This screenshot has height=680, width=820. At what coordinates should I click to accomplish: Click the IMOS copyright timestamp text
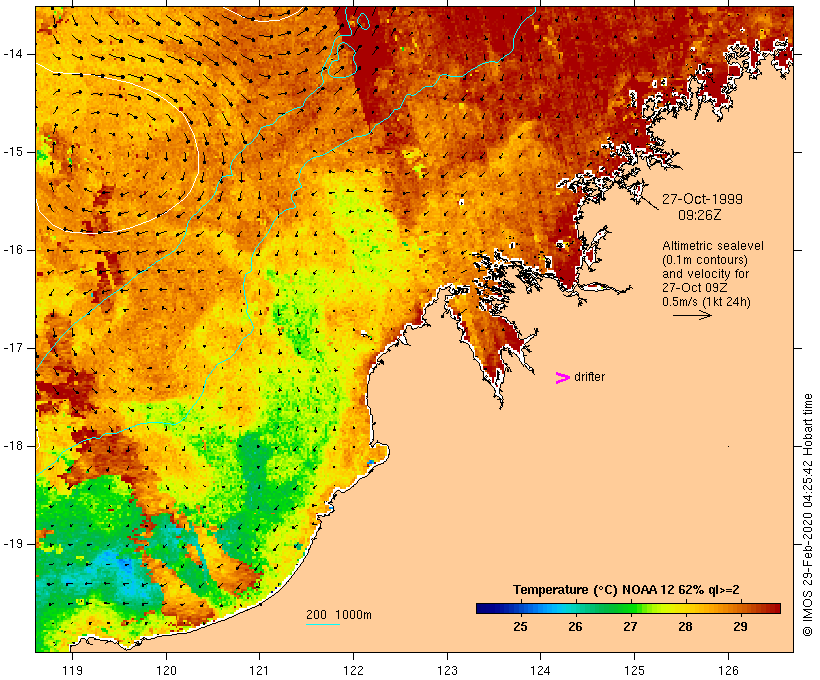(x=807, y=515)
